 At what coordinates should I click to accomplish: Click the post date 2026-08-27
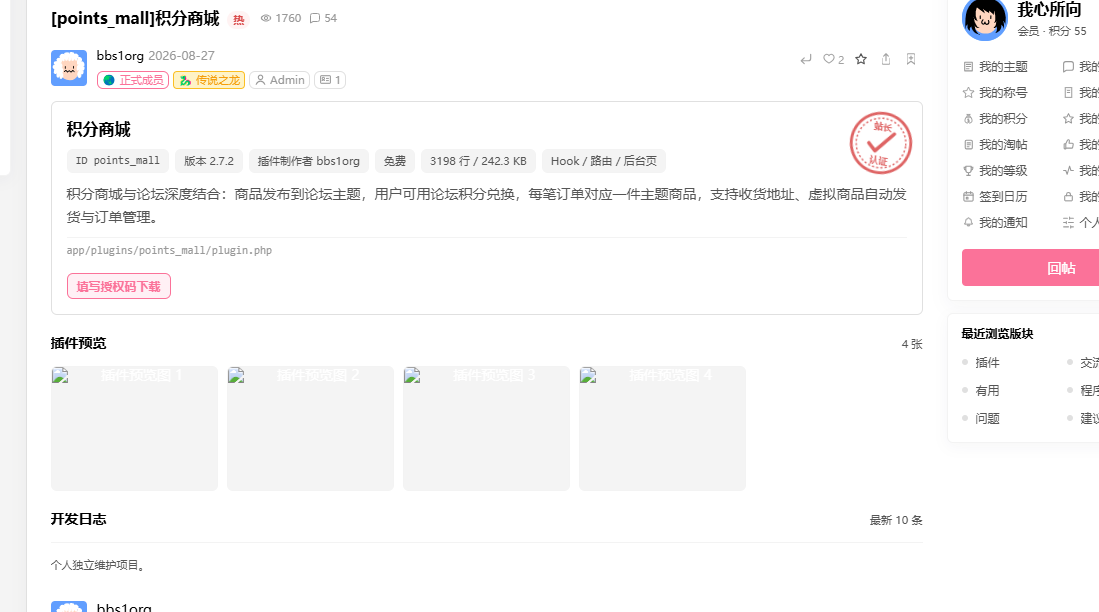pyautogui.click(x=182, y=55)
